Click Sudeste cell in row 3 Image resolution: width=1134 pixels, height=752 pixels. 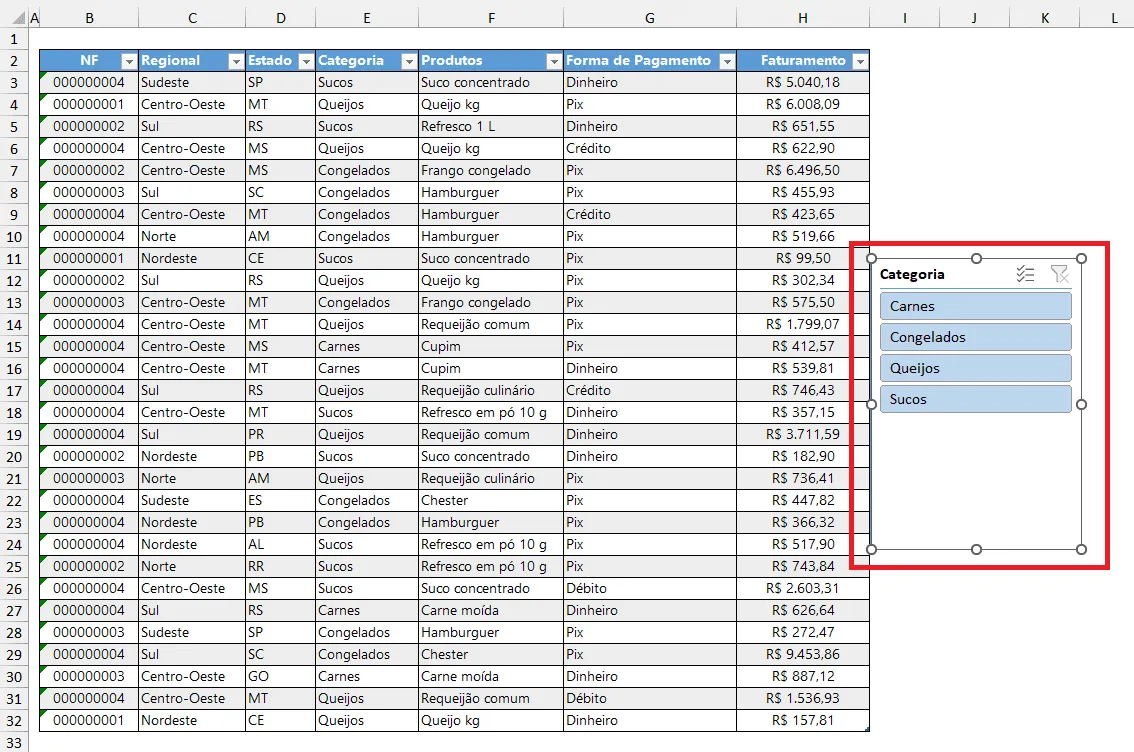[x=192, y=82]
